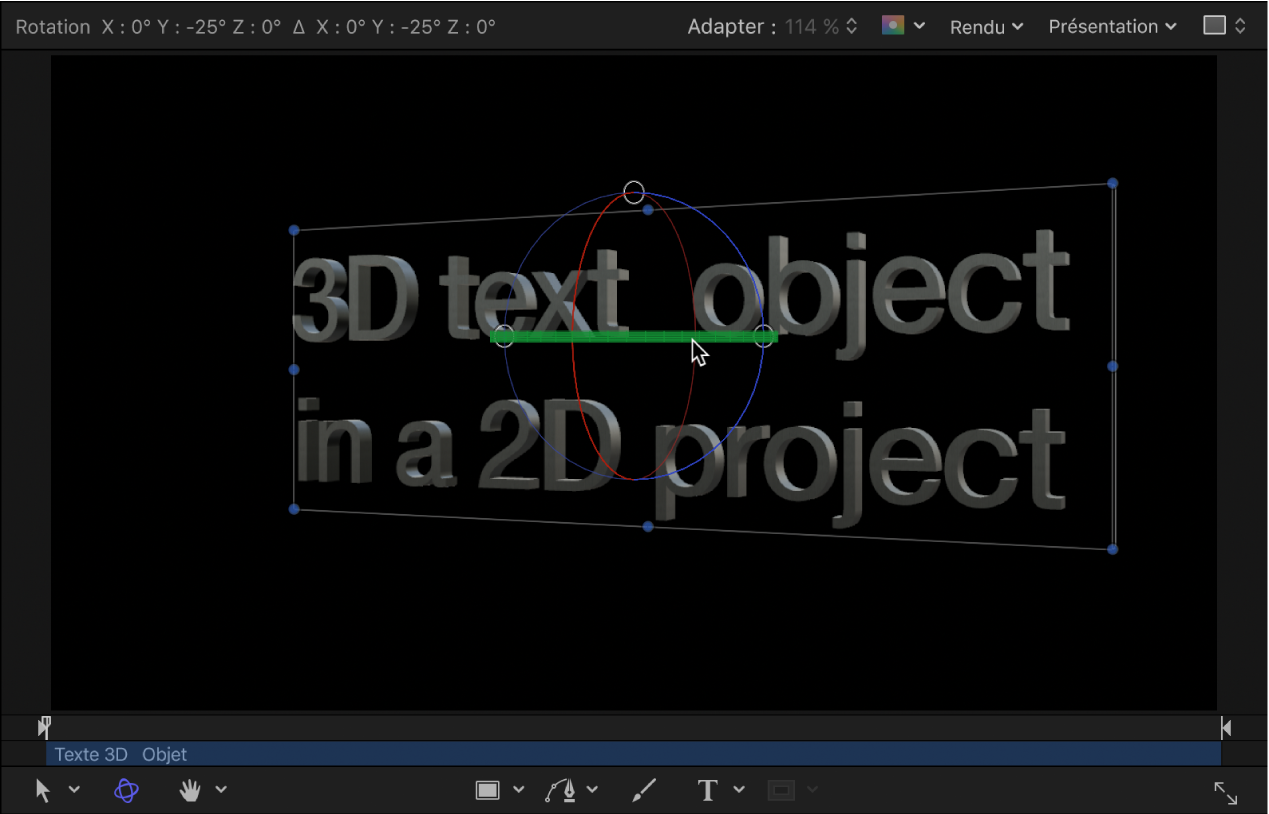Image resolution: width=1269 pixels, height=814 pixels.
Task: Click the channel display color icon
Action: click(x=895, y=26)
